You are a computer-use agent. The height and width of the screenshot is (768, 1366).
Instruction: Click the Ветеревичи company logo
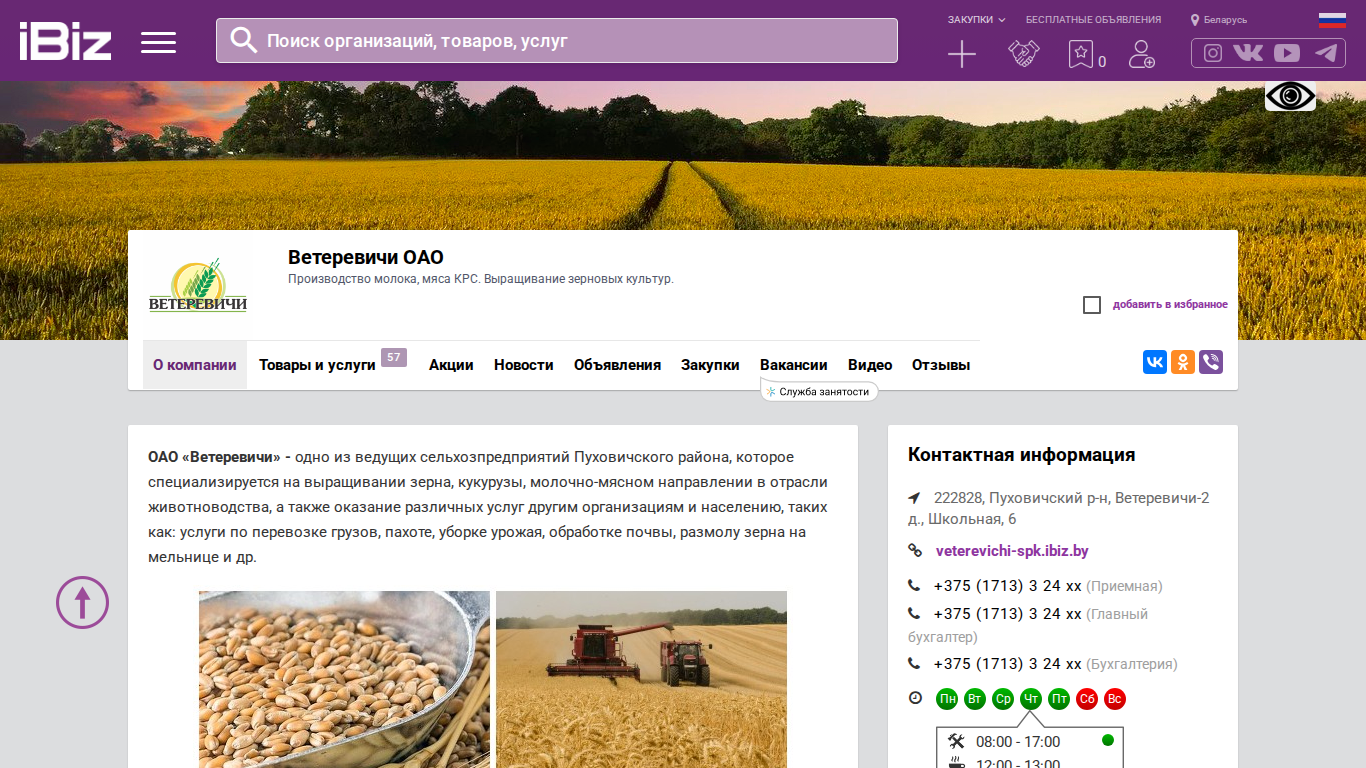pyautogui.click(x=198, y=286)
